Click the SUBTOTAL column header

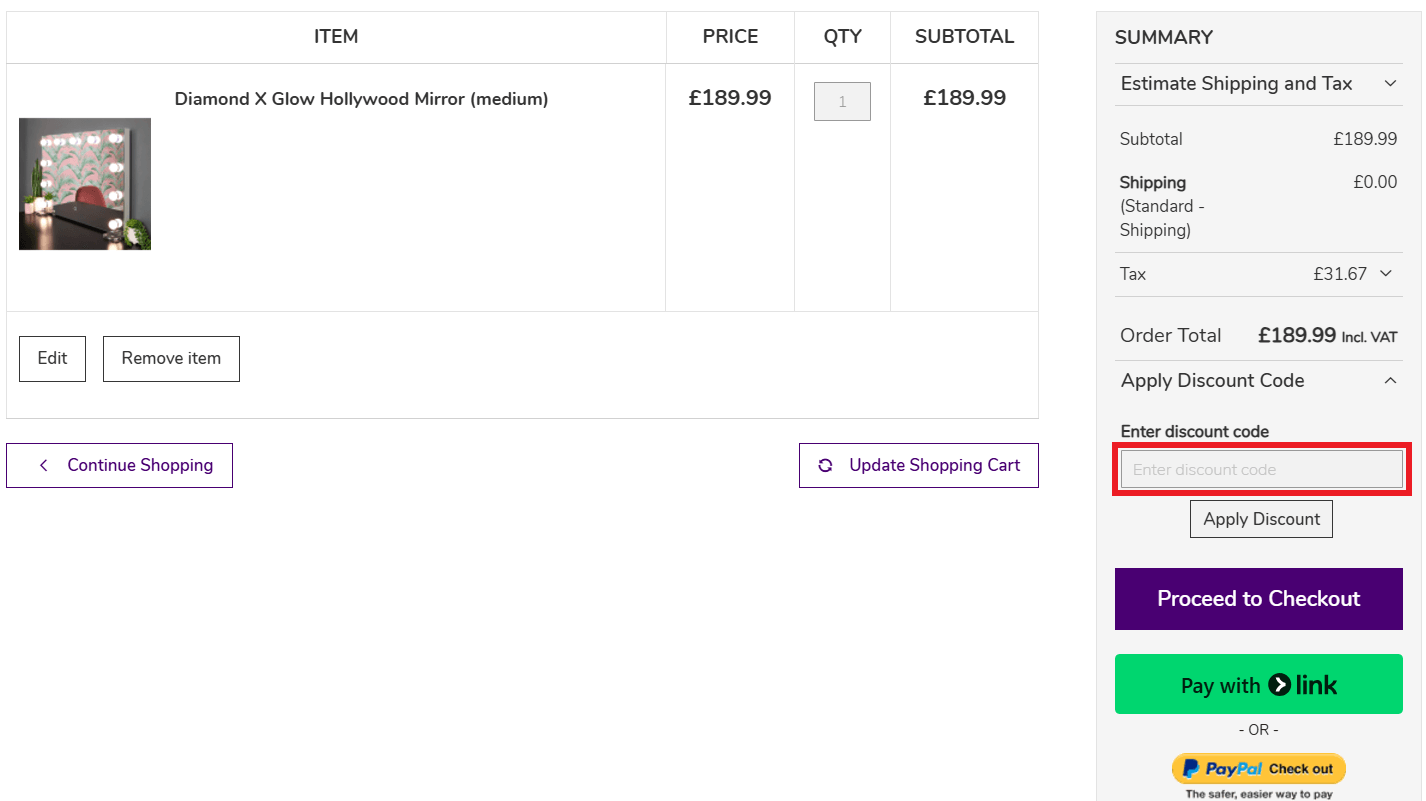(x=964, y=37)
